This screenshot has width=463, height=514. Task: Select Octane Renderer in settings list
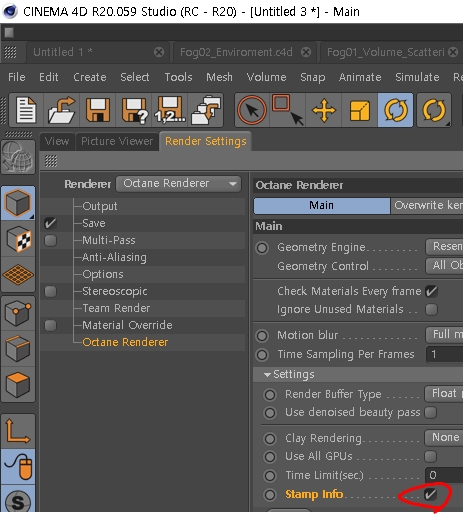pyautogui.click(x=125, y=342)
